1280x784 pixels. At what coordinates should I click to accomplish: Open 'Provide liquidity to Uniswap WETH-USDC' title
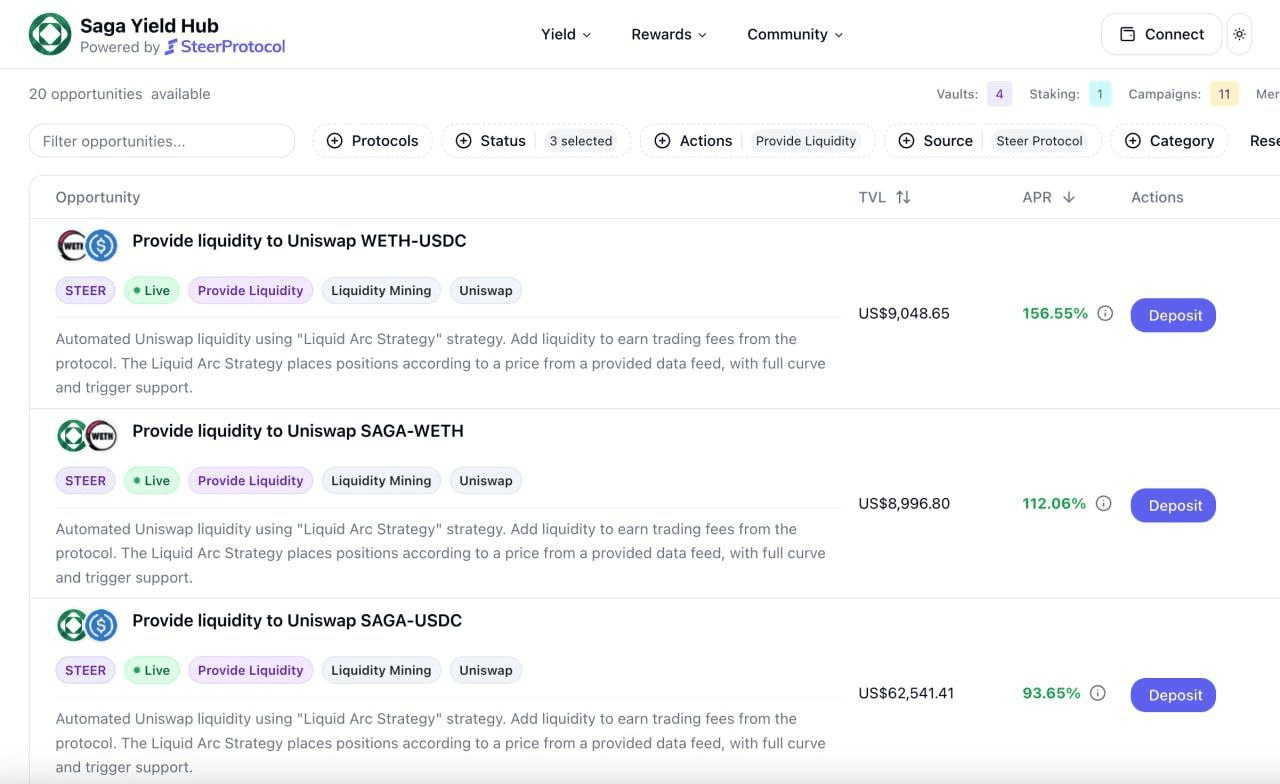pos(299,241)
